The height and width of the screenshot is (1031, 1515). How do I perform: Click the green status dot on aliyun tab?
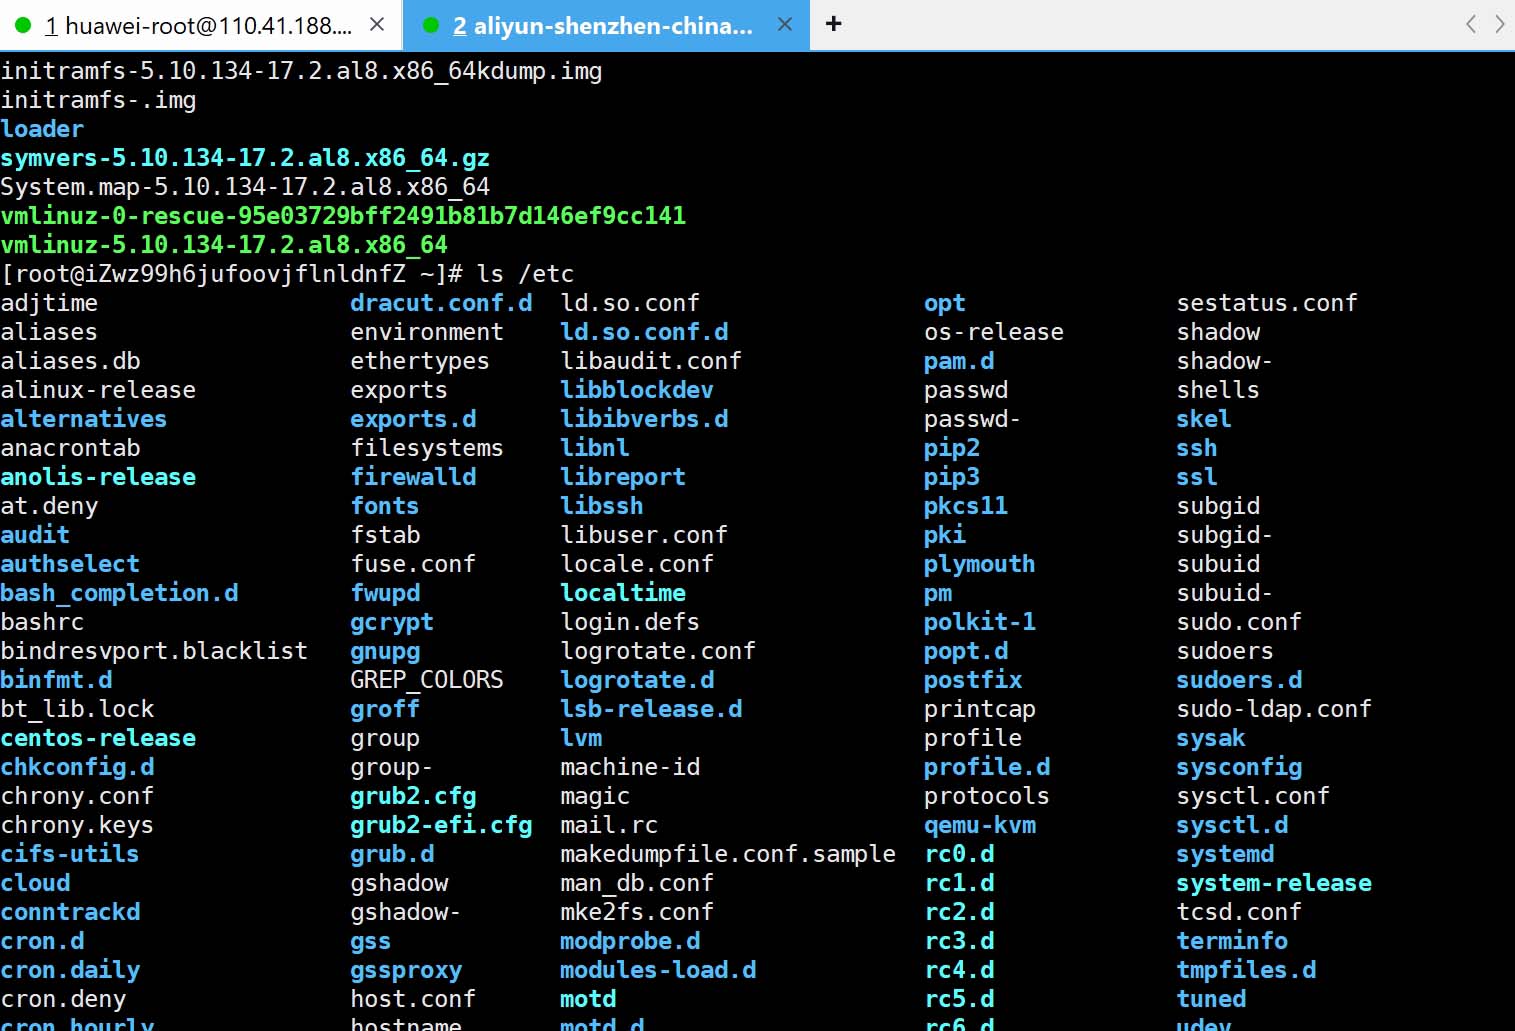click(x=431, y=25)
